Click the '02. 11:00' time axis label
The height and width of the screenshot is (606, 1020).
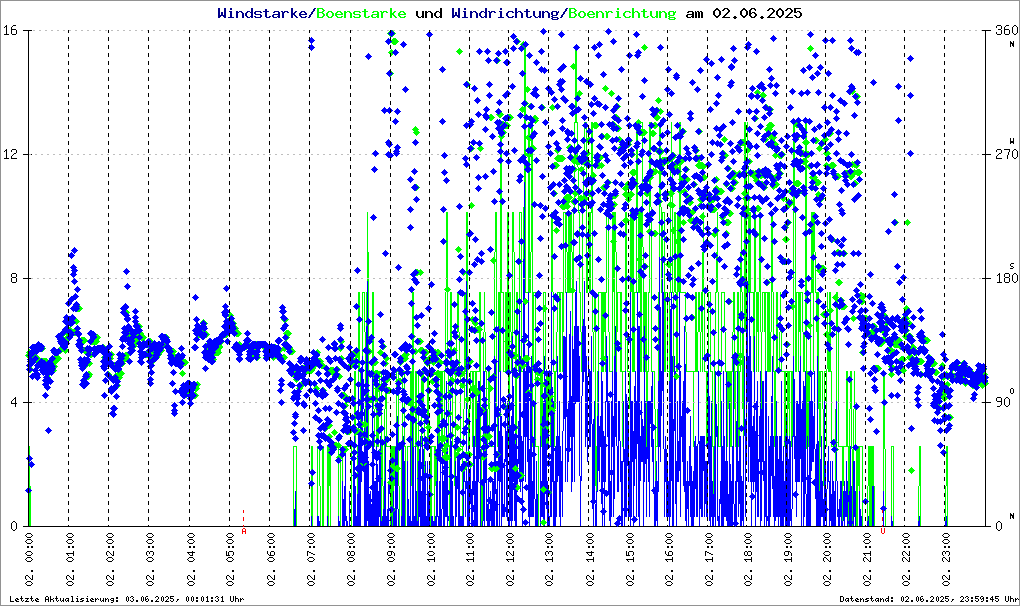pos(470,559)
